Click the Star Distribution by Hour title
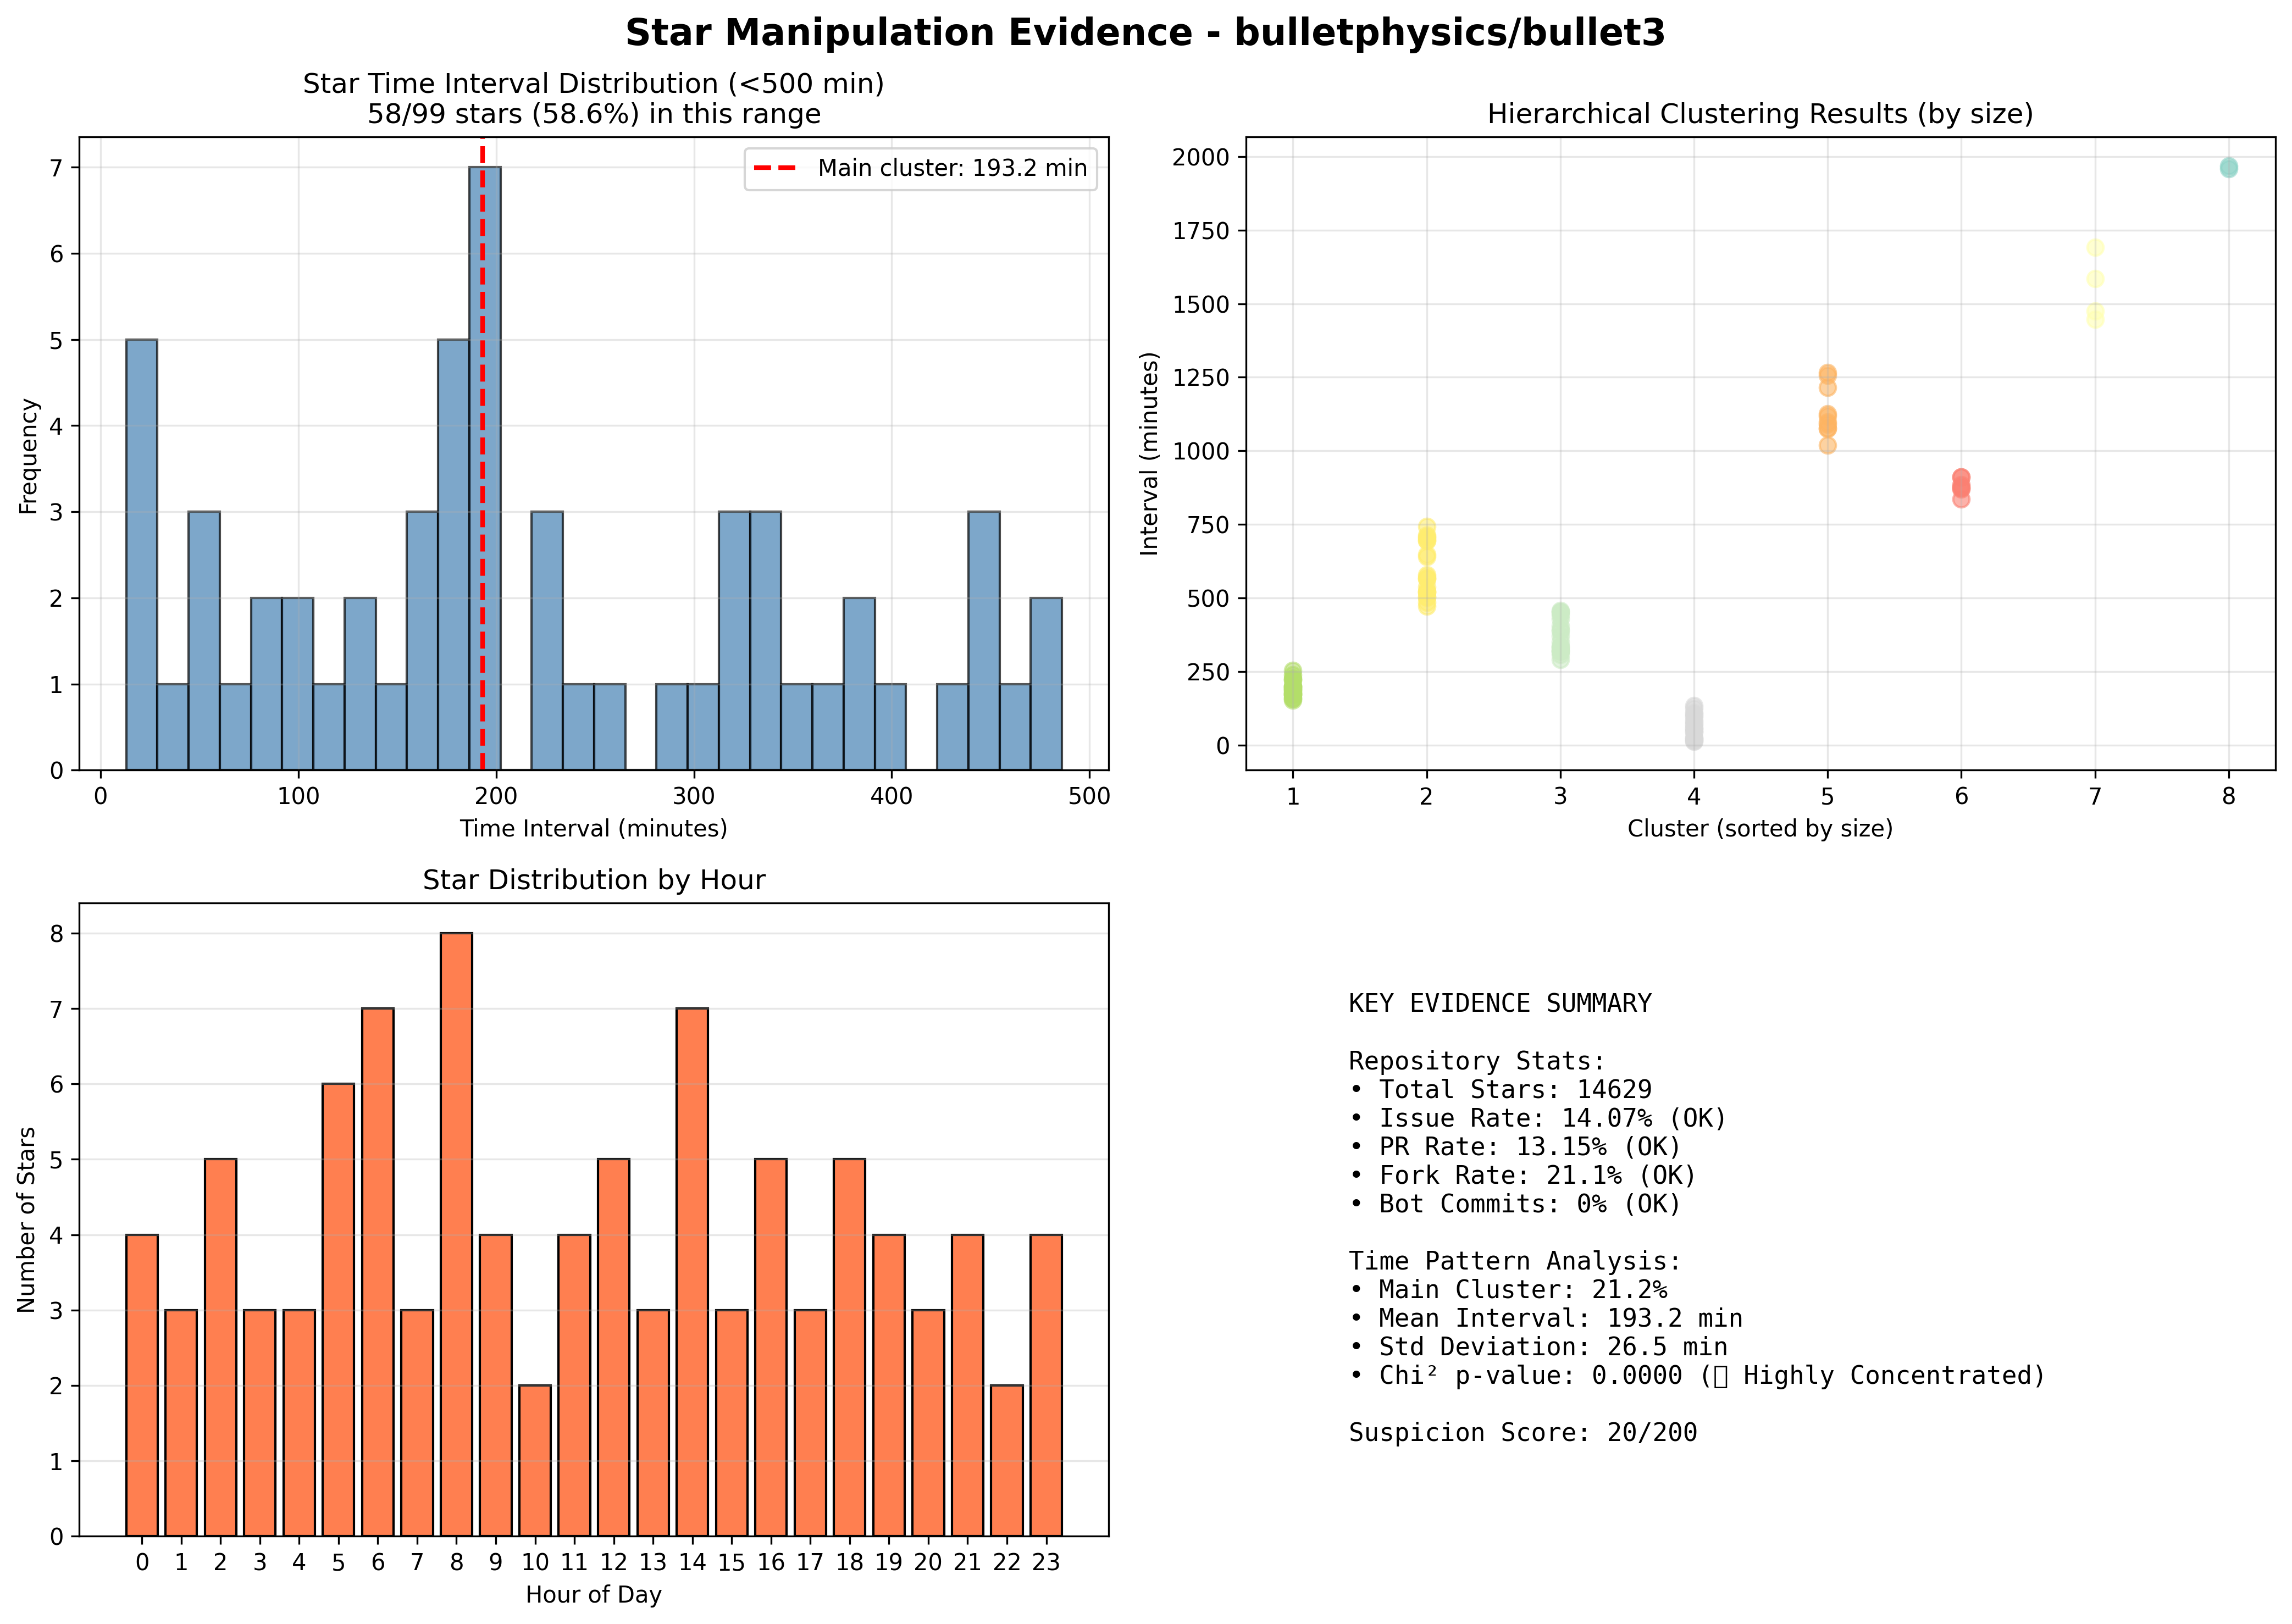Screen dimensions: 2292x1624 coord(594,880)
